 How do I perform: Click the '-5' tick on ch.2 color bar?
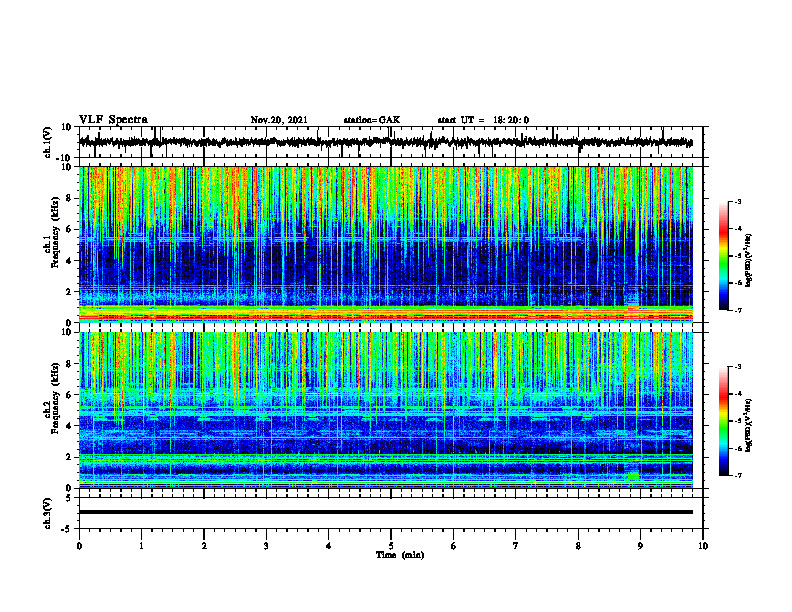[737, 421]
